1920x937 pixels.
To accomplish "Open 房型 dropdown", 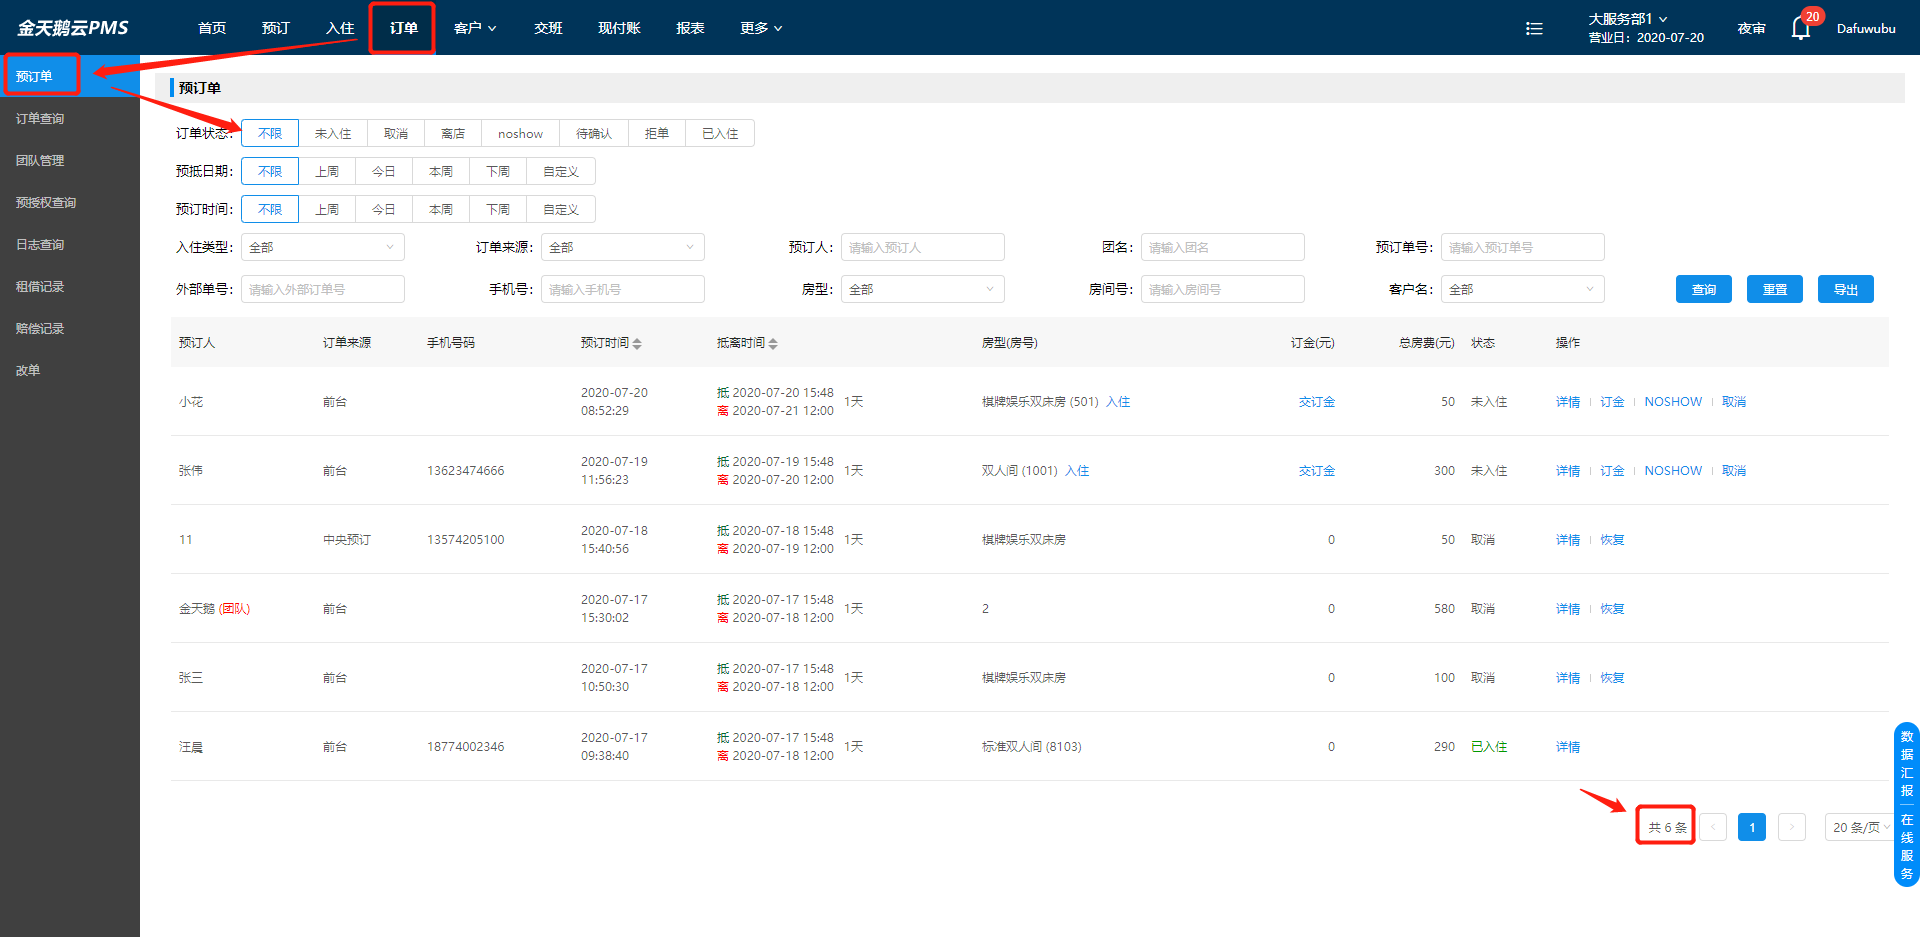I will [x=923, y=289].
